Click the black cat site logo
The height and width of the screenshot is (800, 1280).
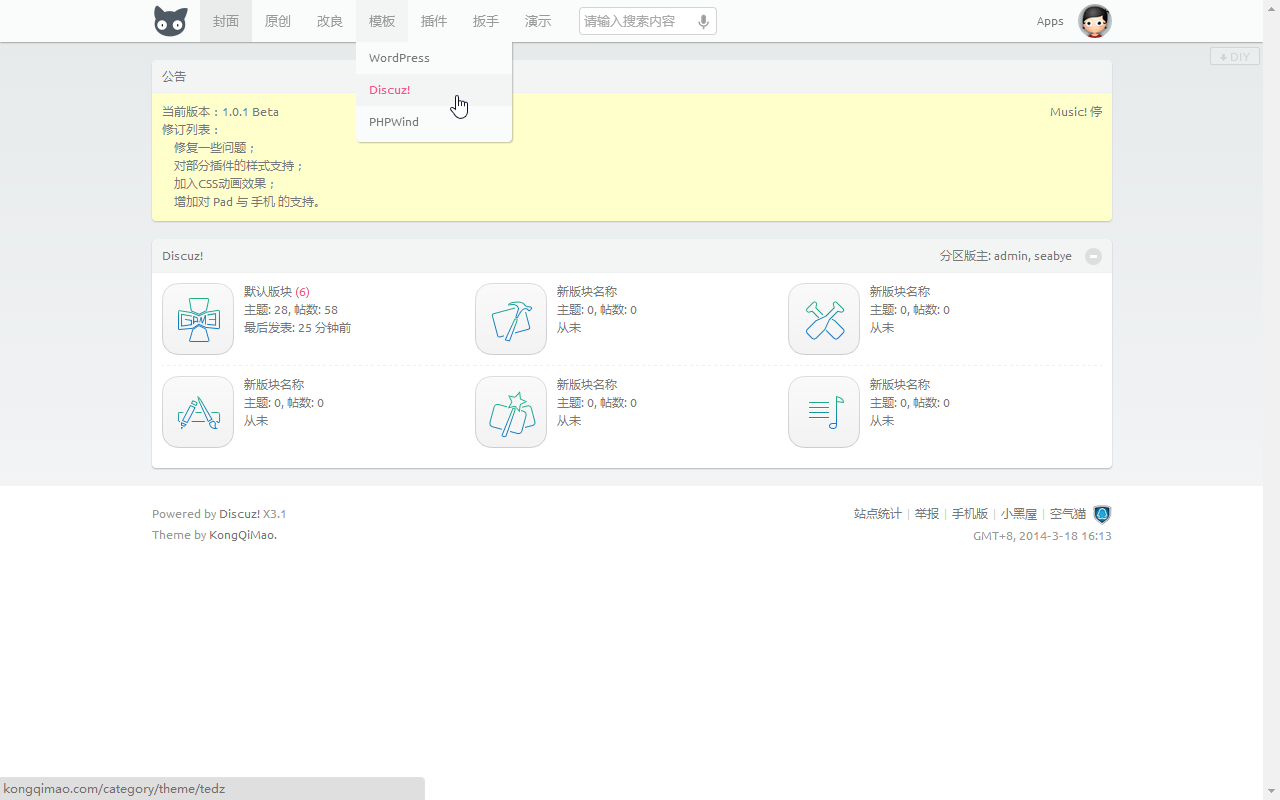tap(171, 21)
